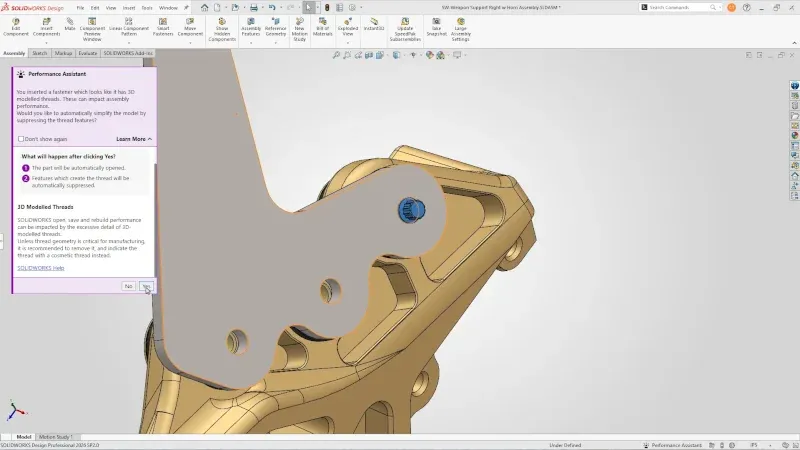Open the Options gear icon
Screen dimensions: 800x450
[x=352, y=8]
